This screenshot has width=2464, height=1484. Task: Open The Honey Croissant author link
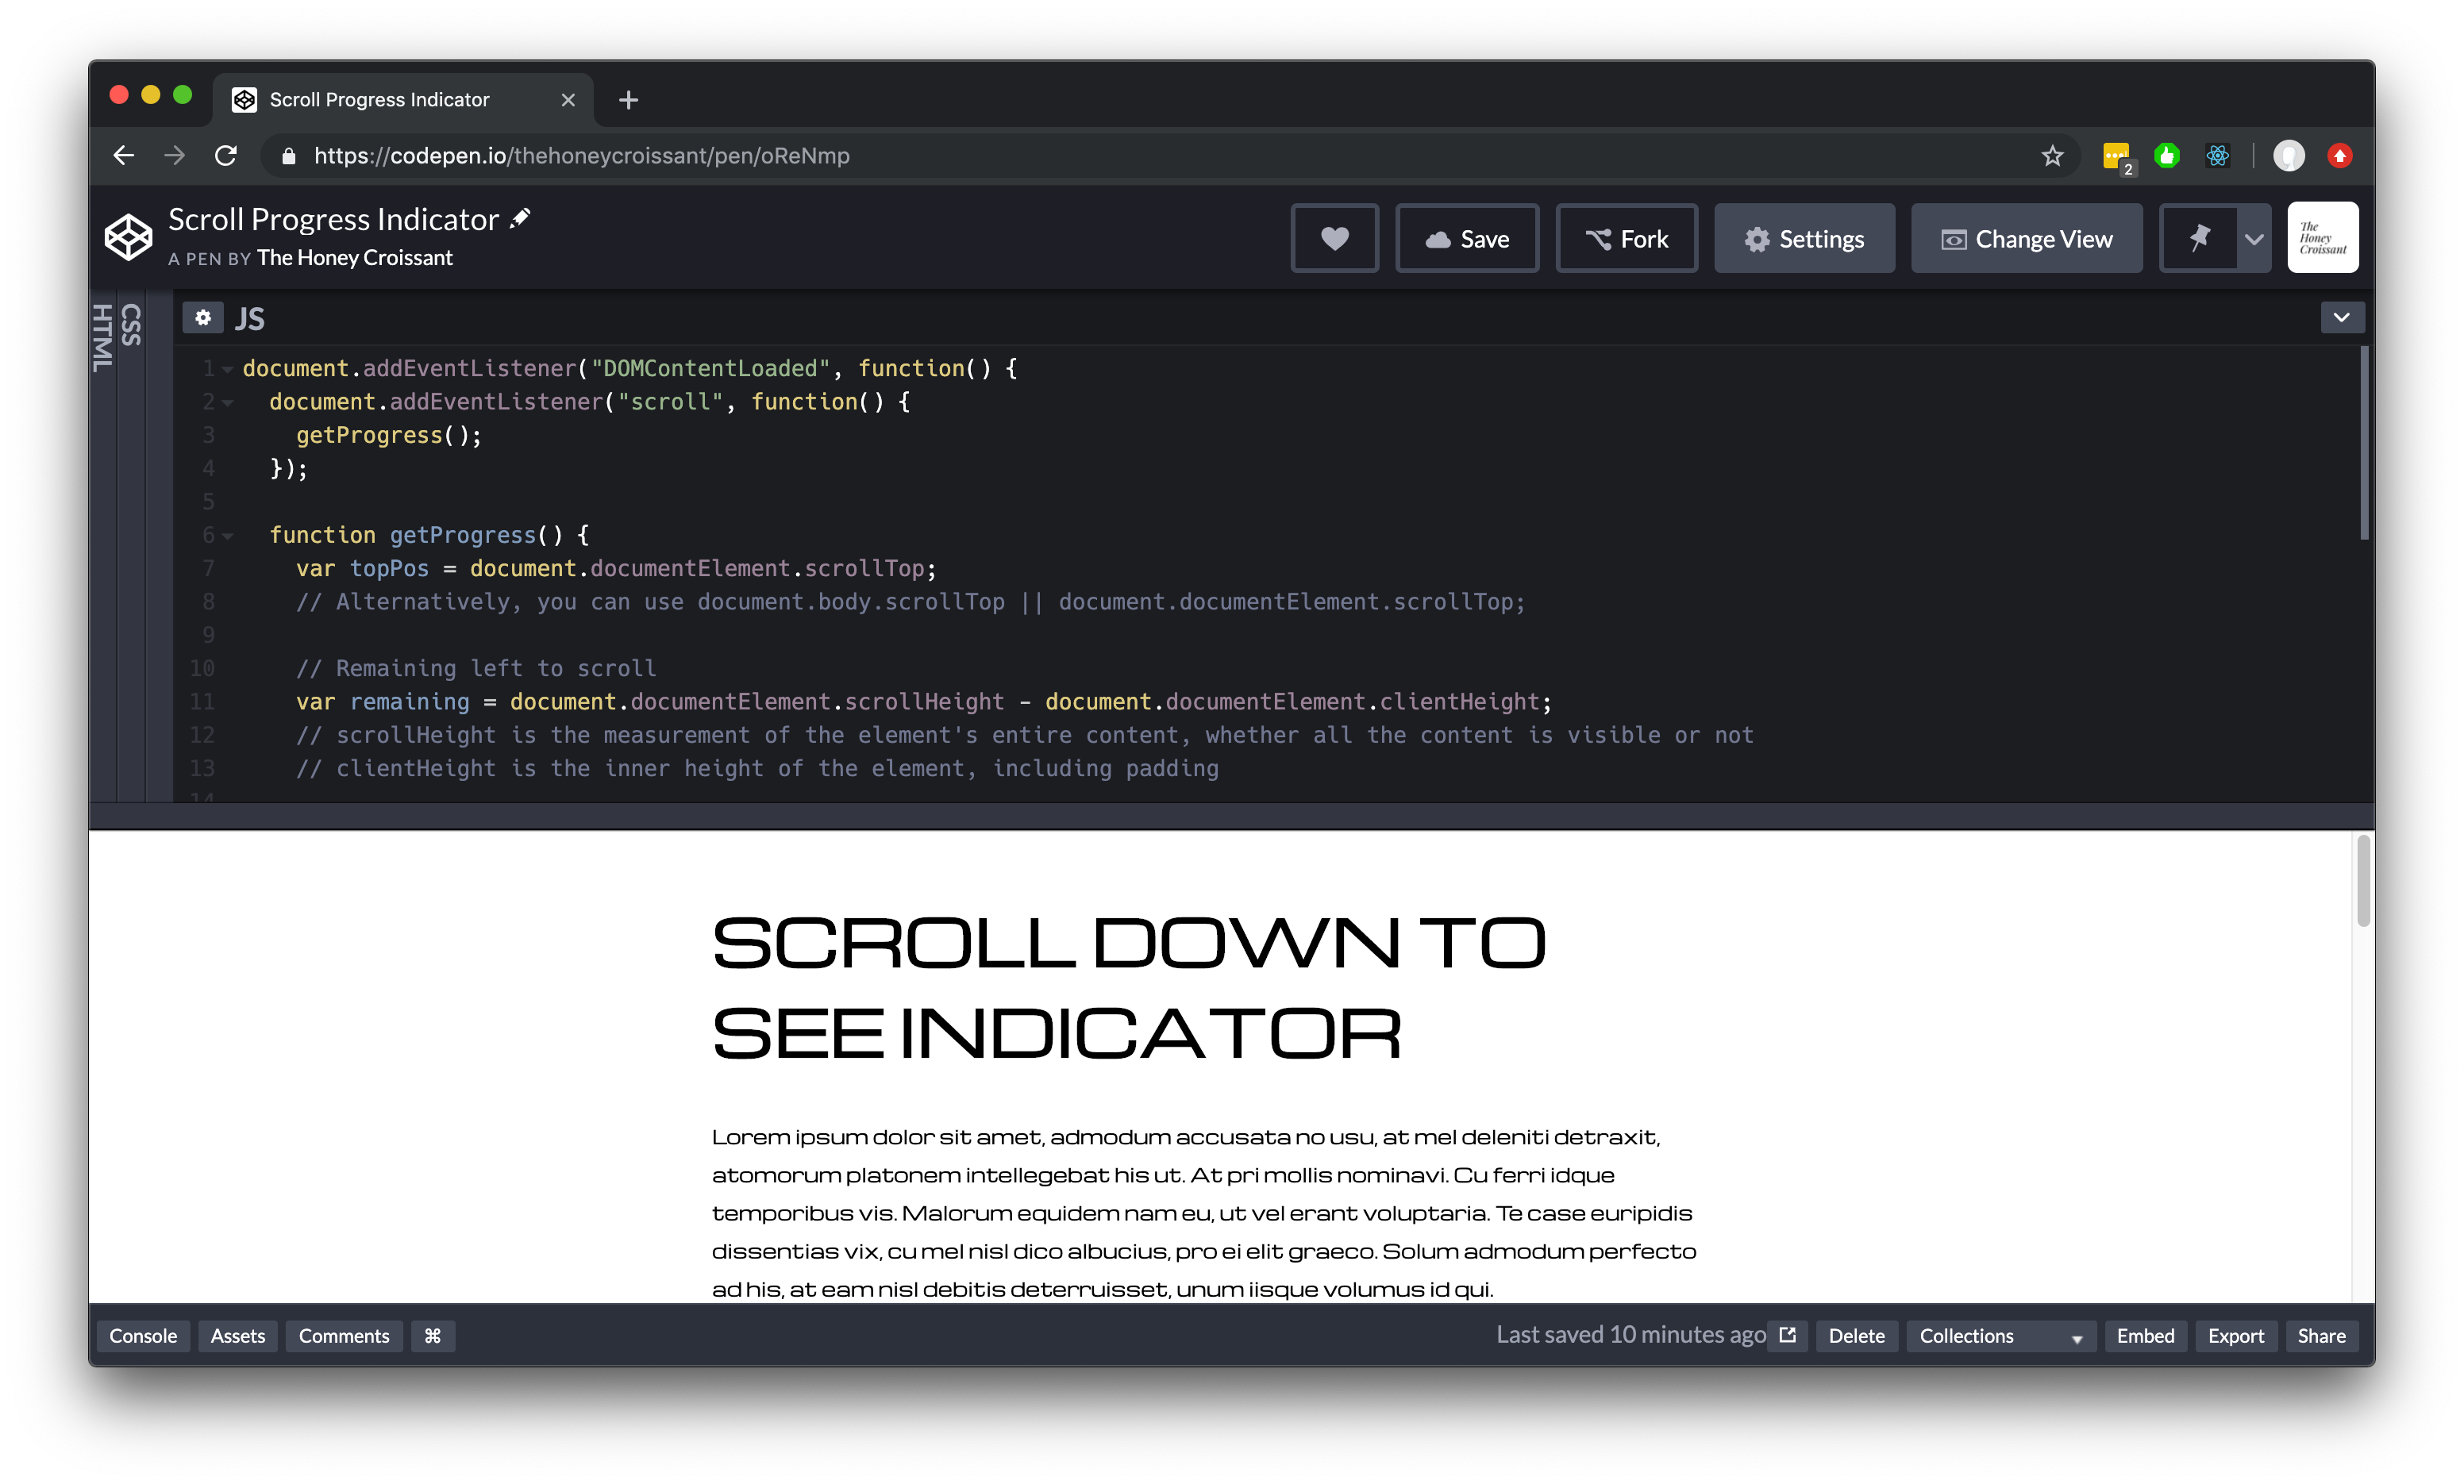[355, 258]
